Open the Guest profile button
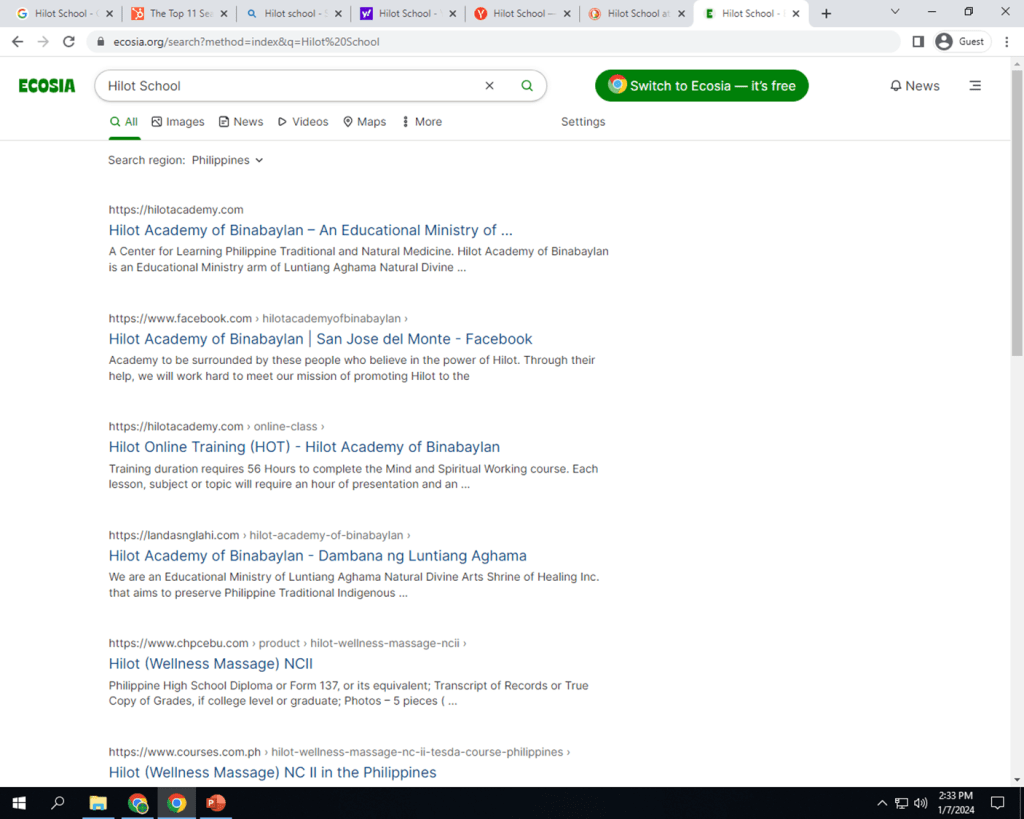Screen dimensions: 1024x819 point(960,42)
